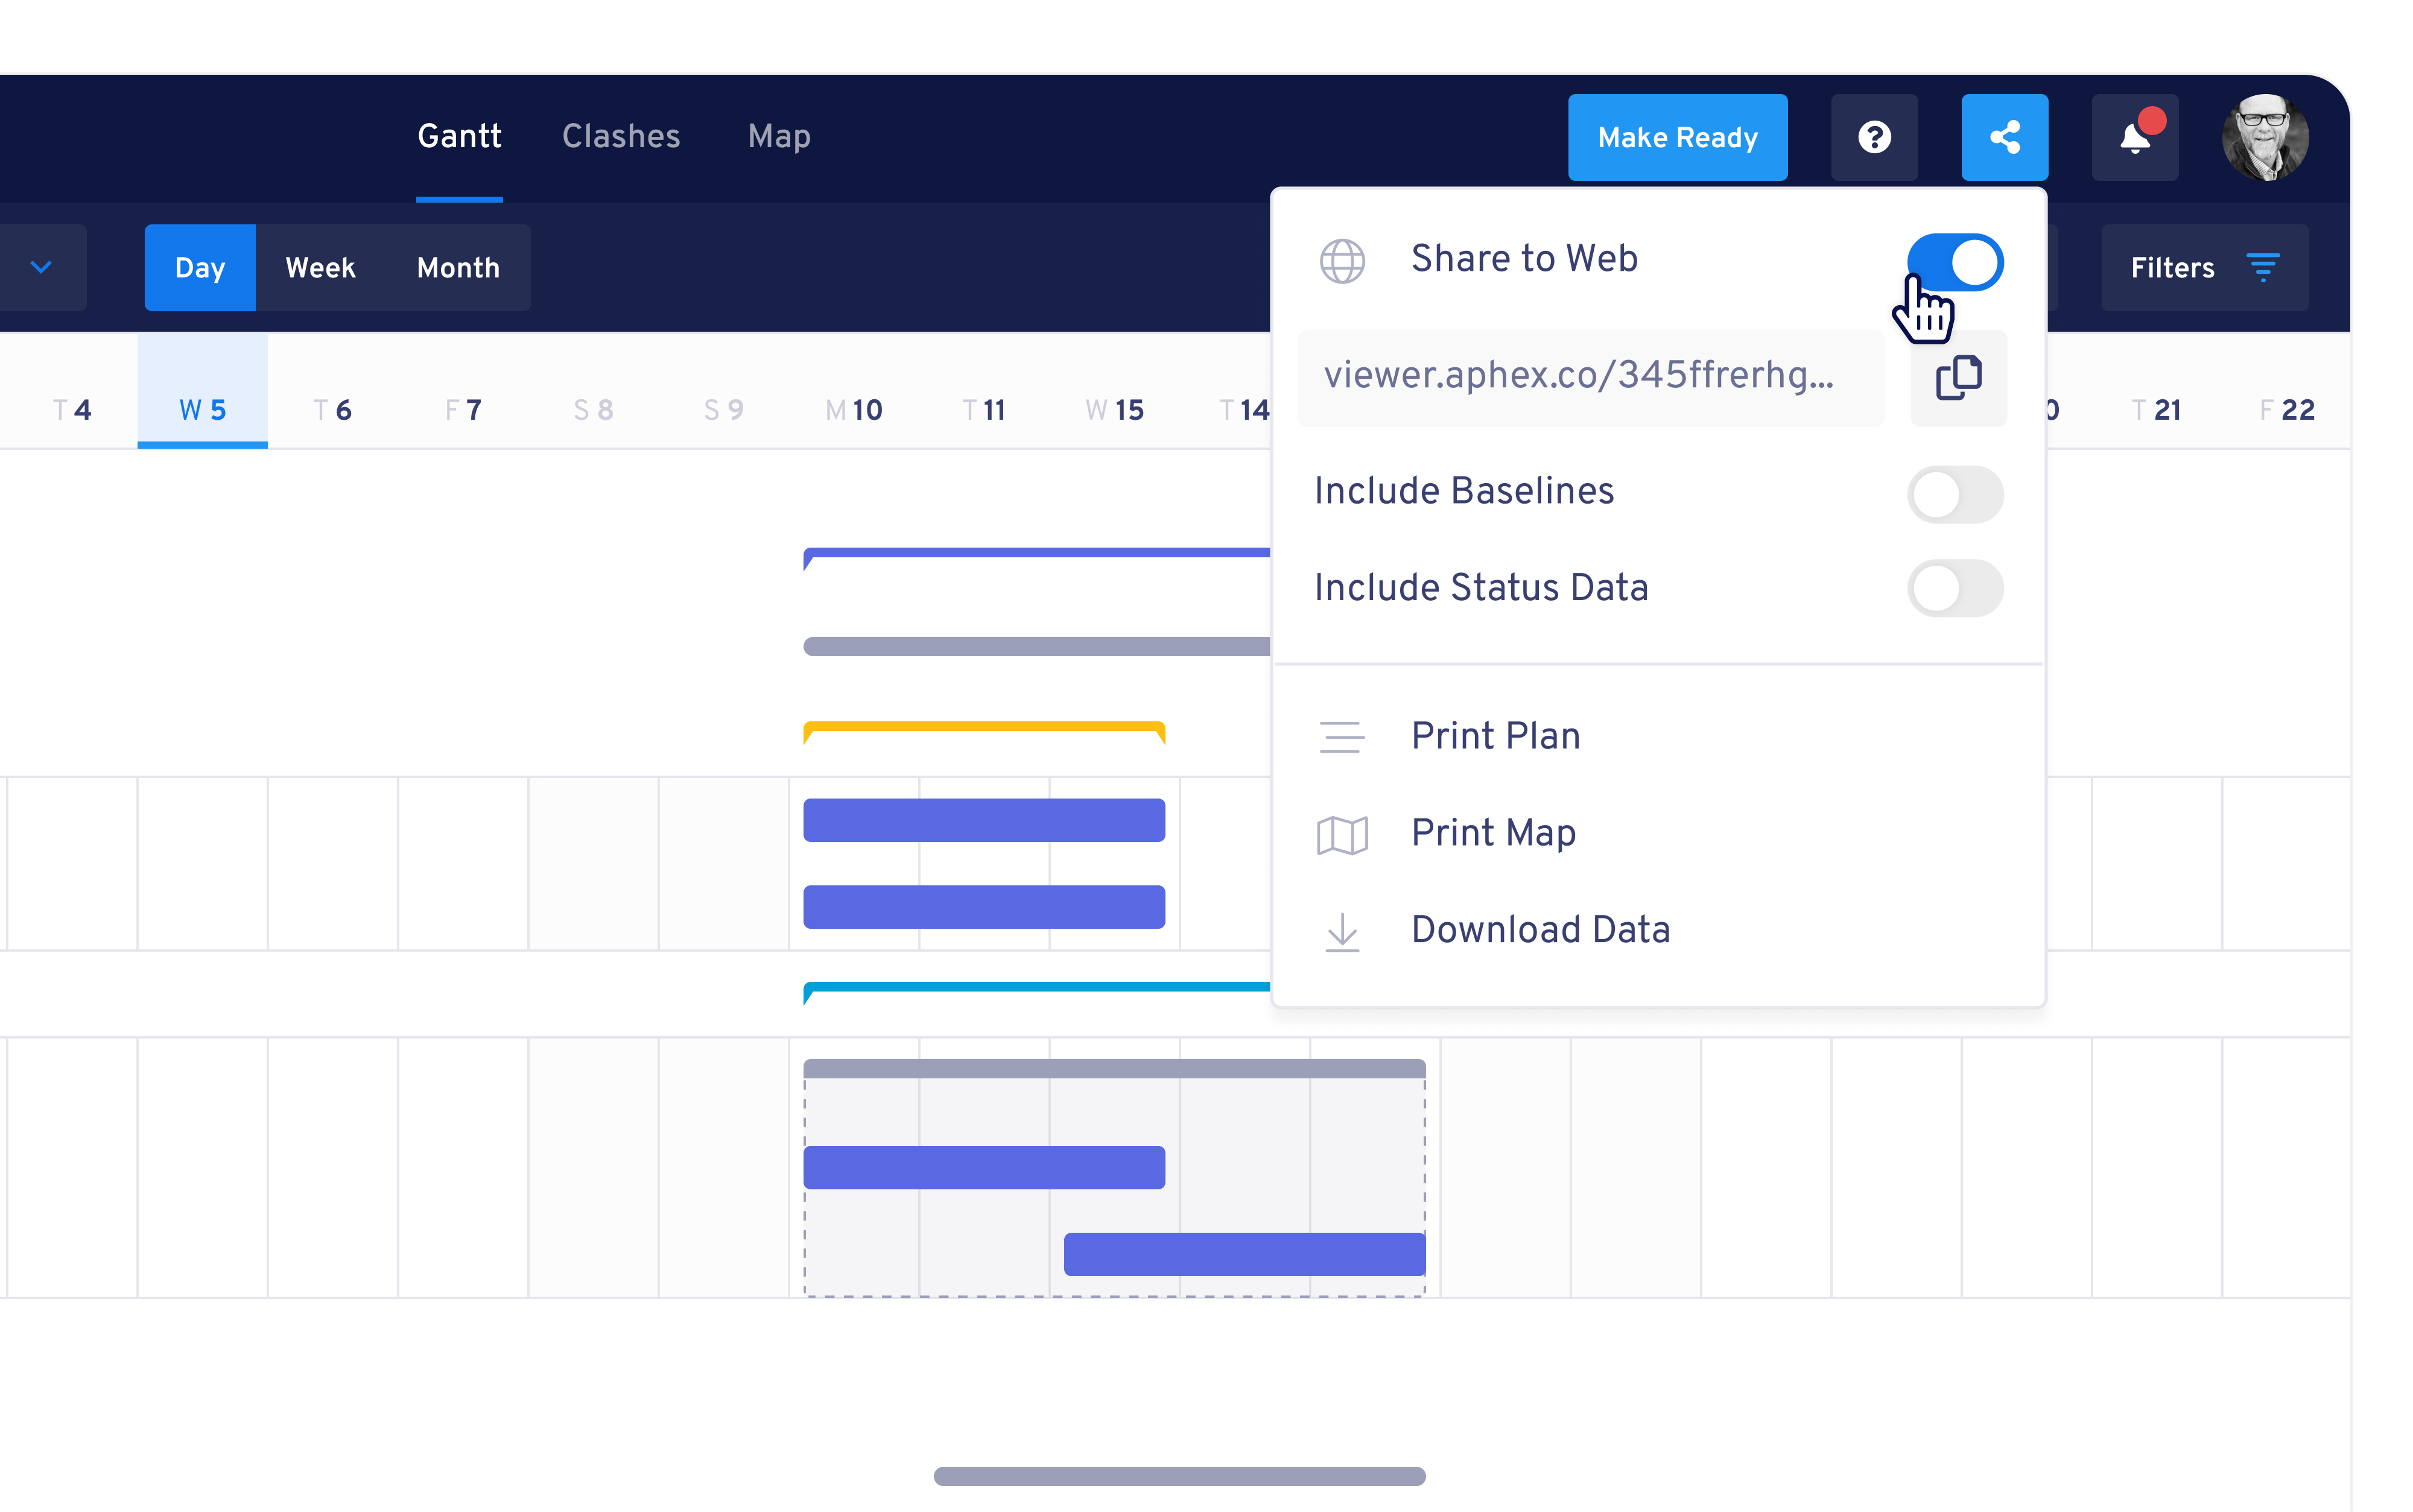Click the viewer.aphex.co link field
This screenshot has width=2413, height=1512.
pyautogui.click(x=1589, y=377)
